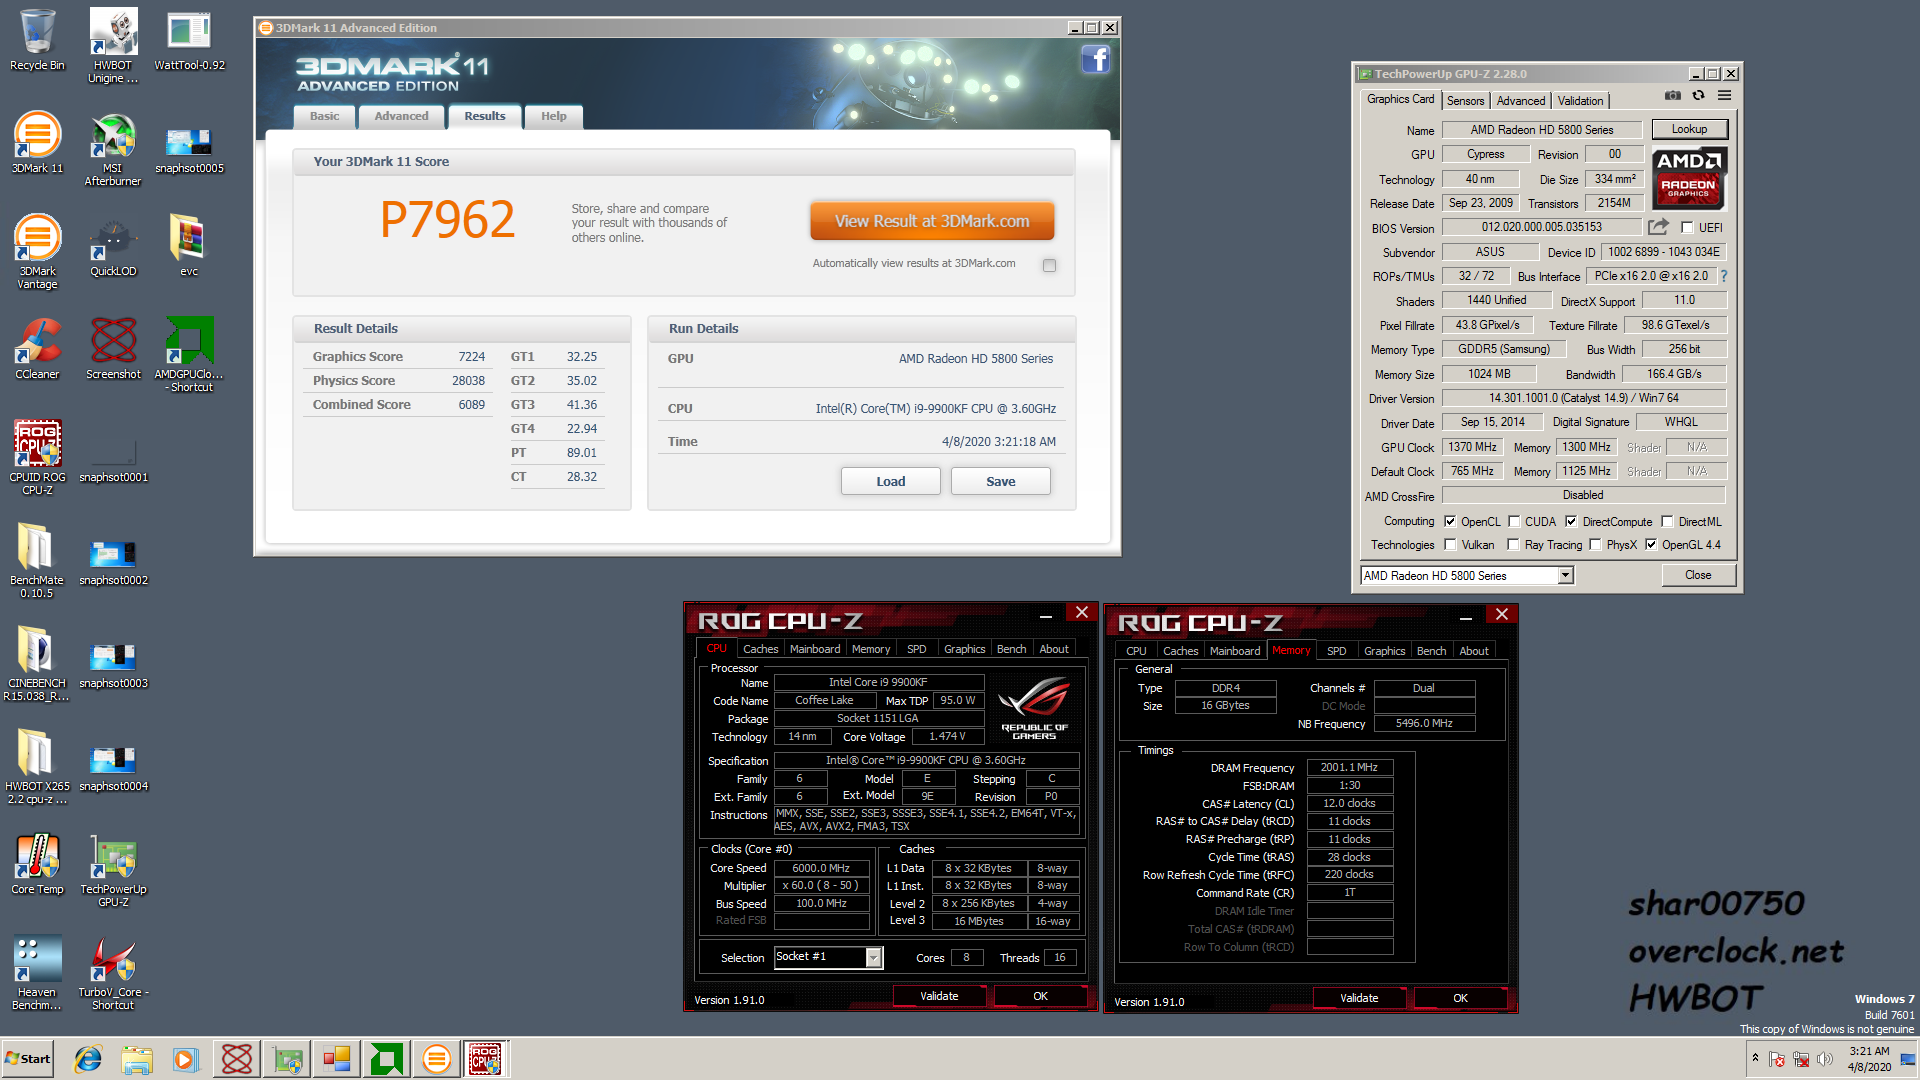Viewport: 1920px width, 1080px height.
Task: Launch HWBOT Unigine desktop icon
Action: 113,45
